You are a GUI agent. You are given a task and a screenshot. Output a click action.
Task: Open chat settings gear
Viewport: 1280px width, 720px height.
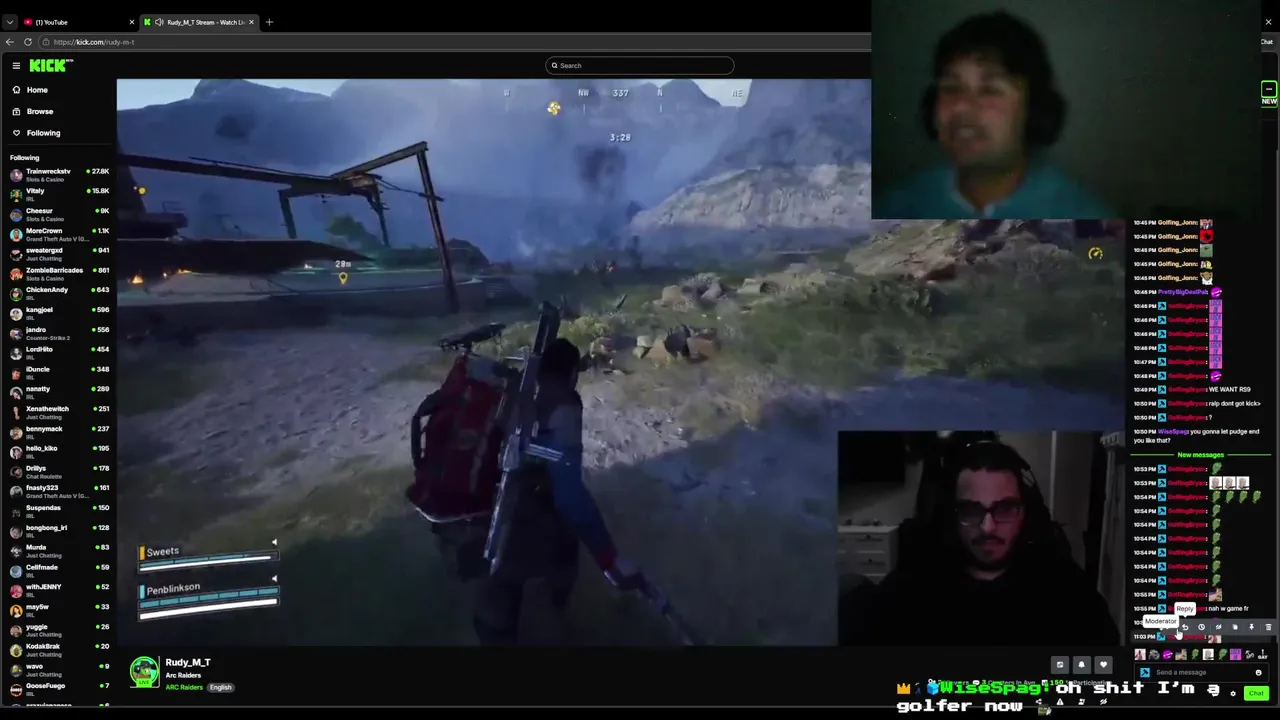coord(1233,693)
